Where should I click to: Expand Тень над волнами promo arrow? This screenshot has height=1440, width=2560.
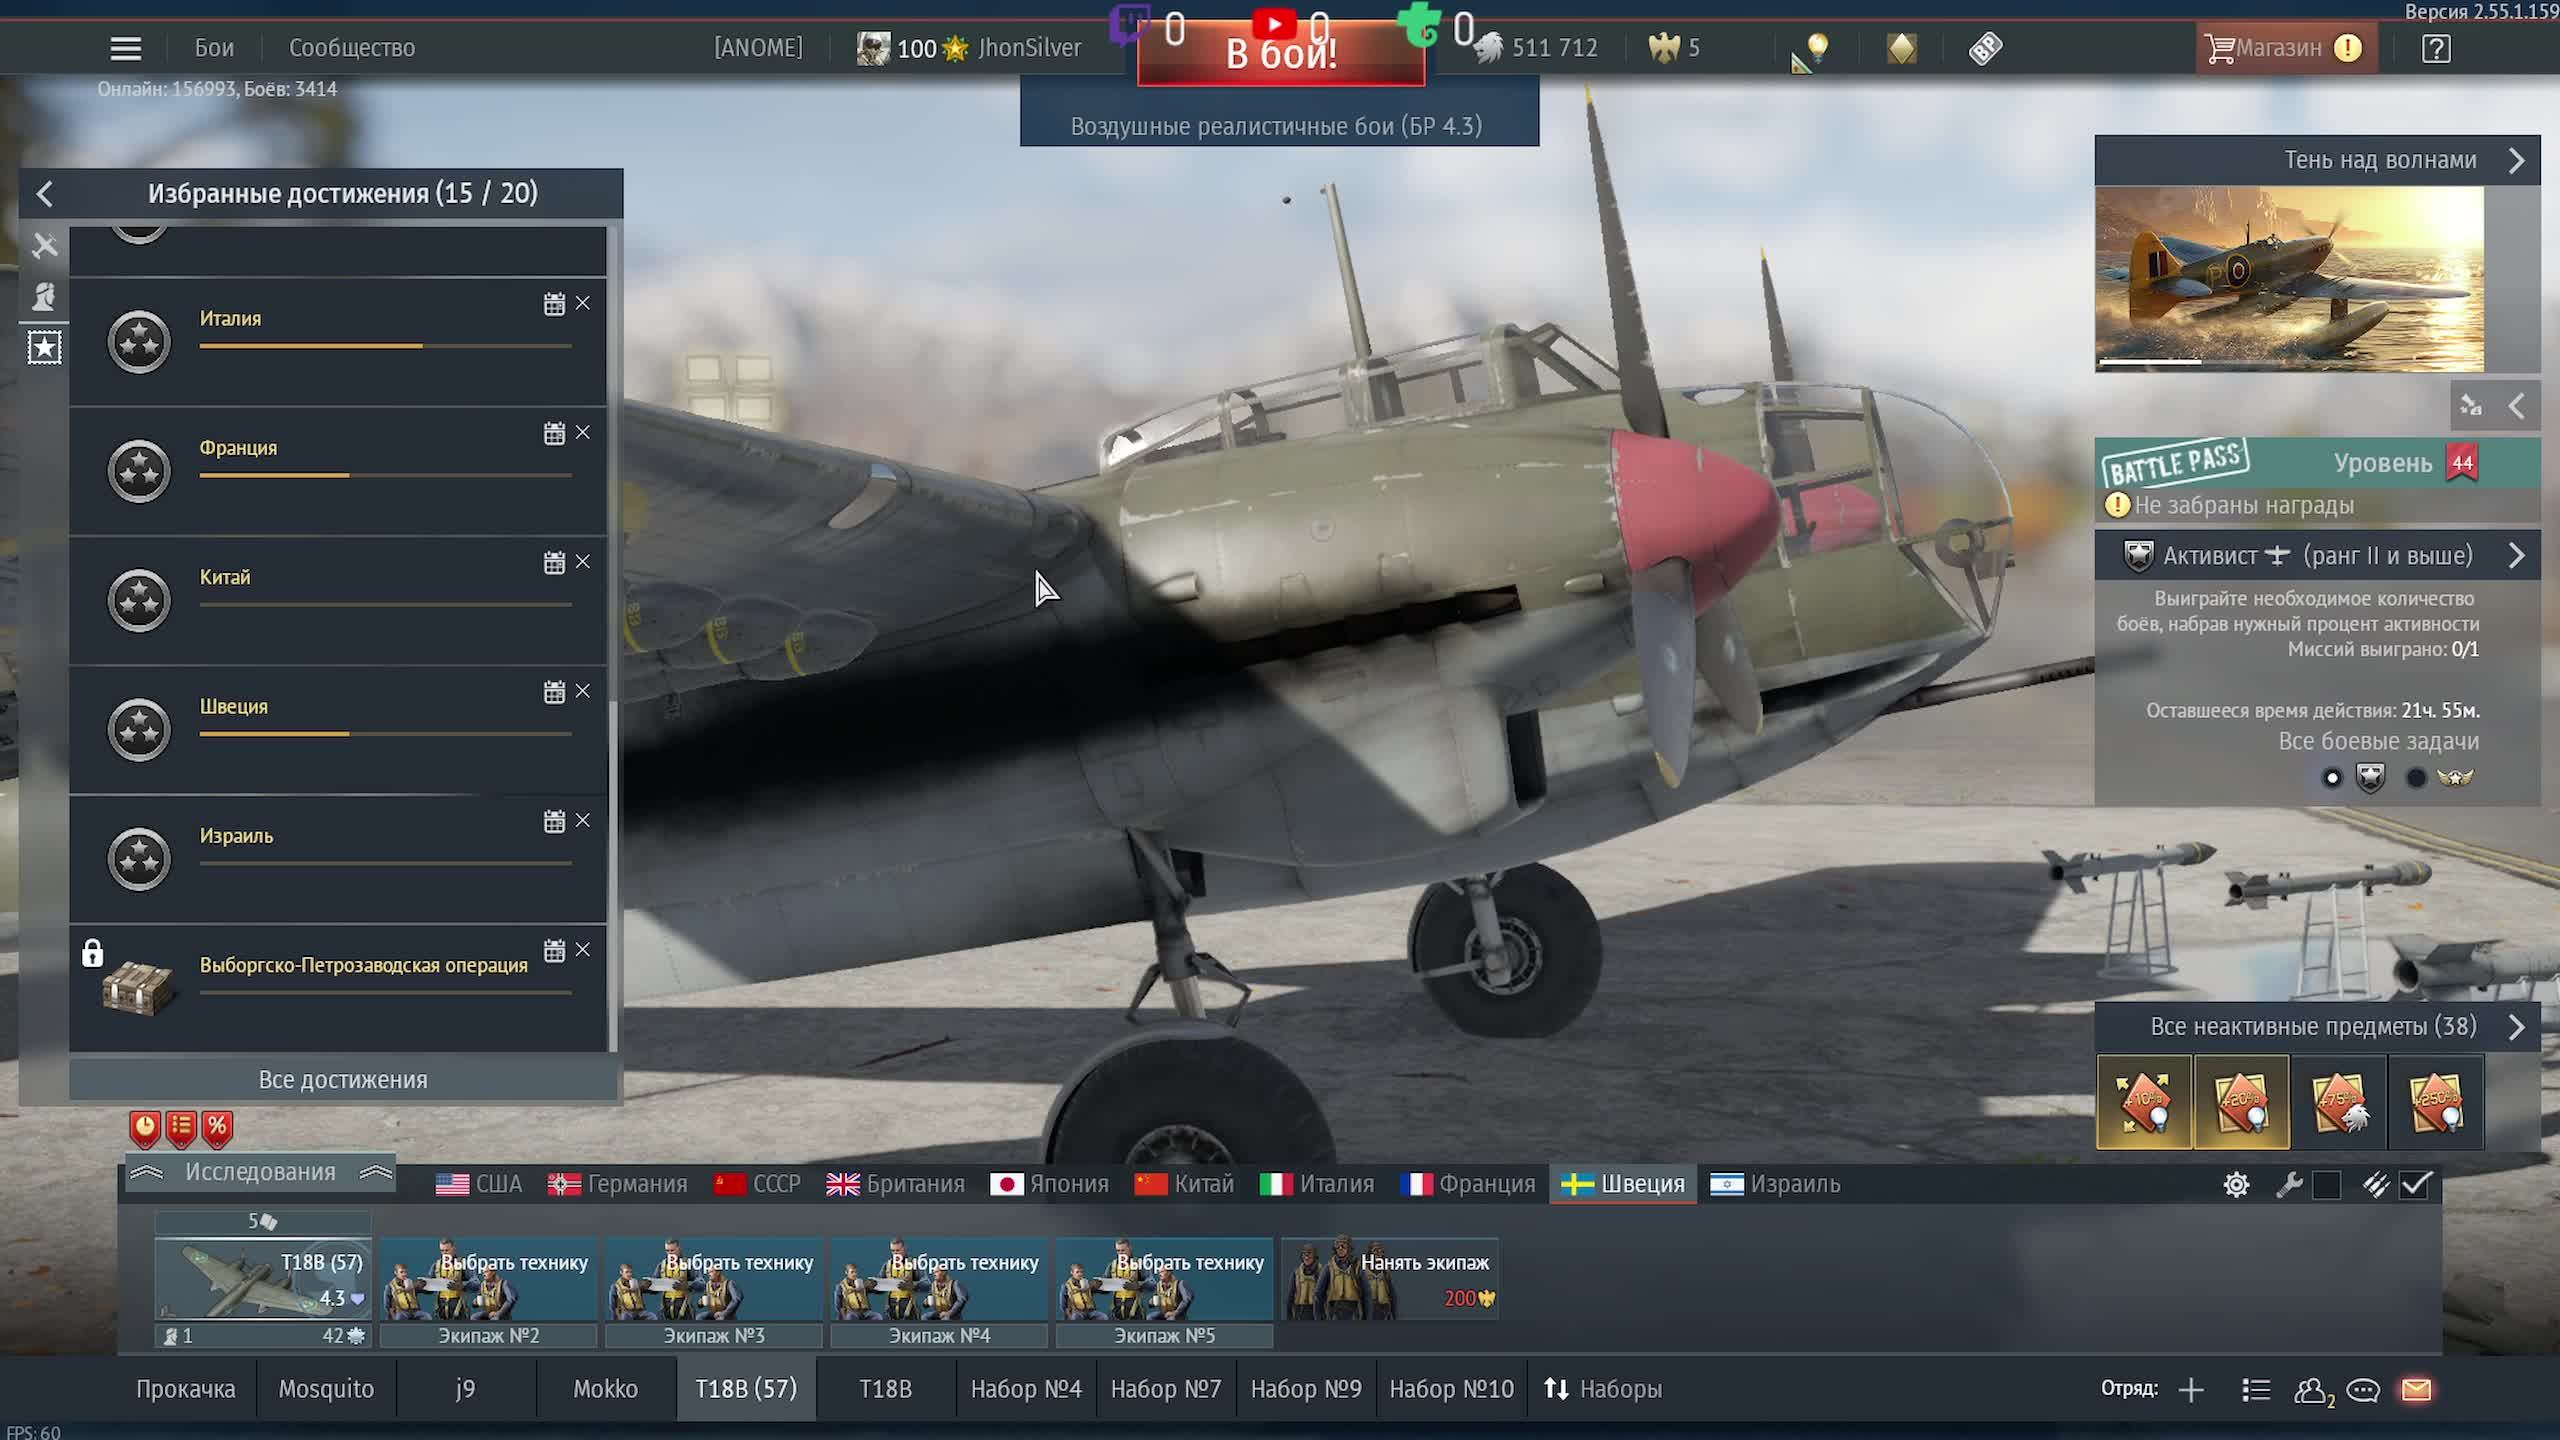click(2516, 161)
